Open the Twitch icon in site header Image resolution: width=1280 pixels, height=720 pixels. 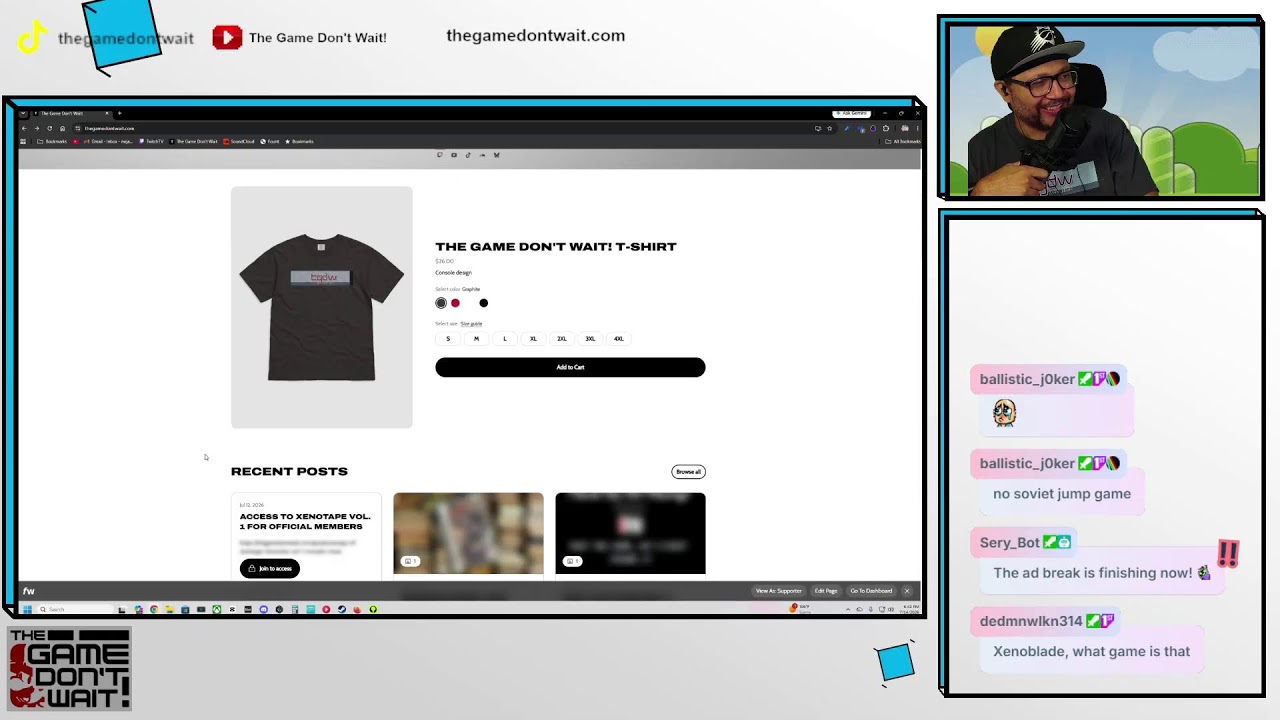439,155
